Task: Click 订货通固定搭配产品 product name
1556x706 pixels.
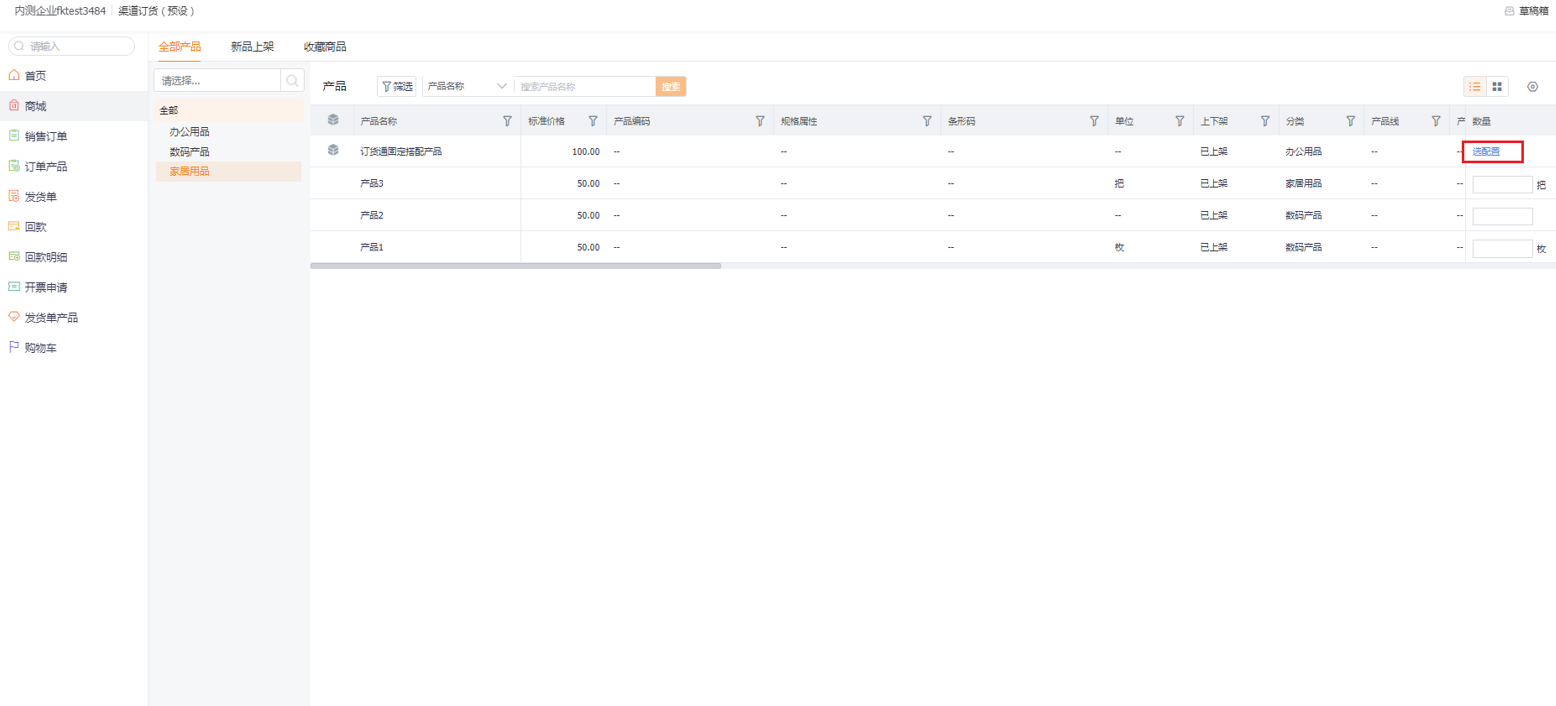Action: pos(401,152)
